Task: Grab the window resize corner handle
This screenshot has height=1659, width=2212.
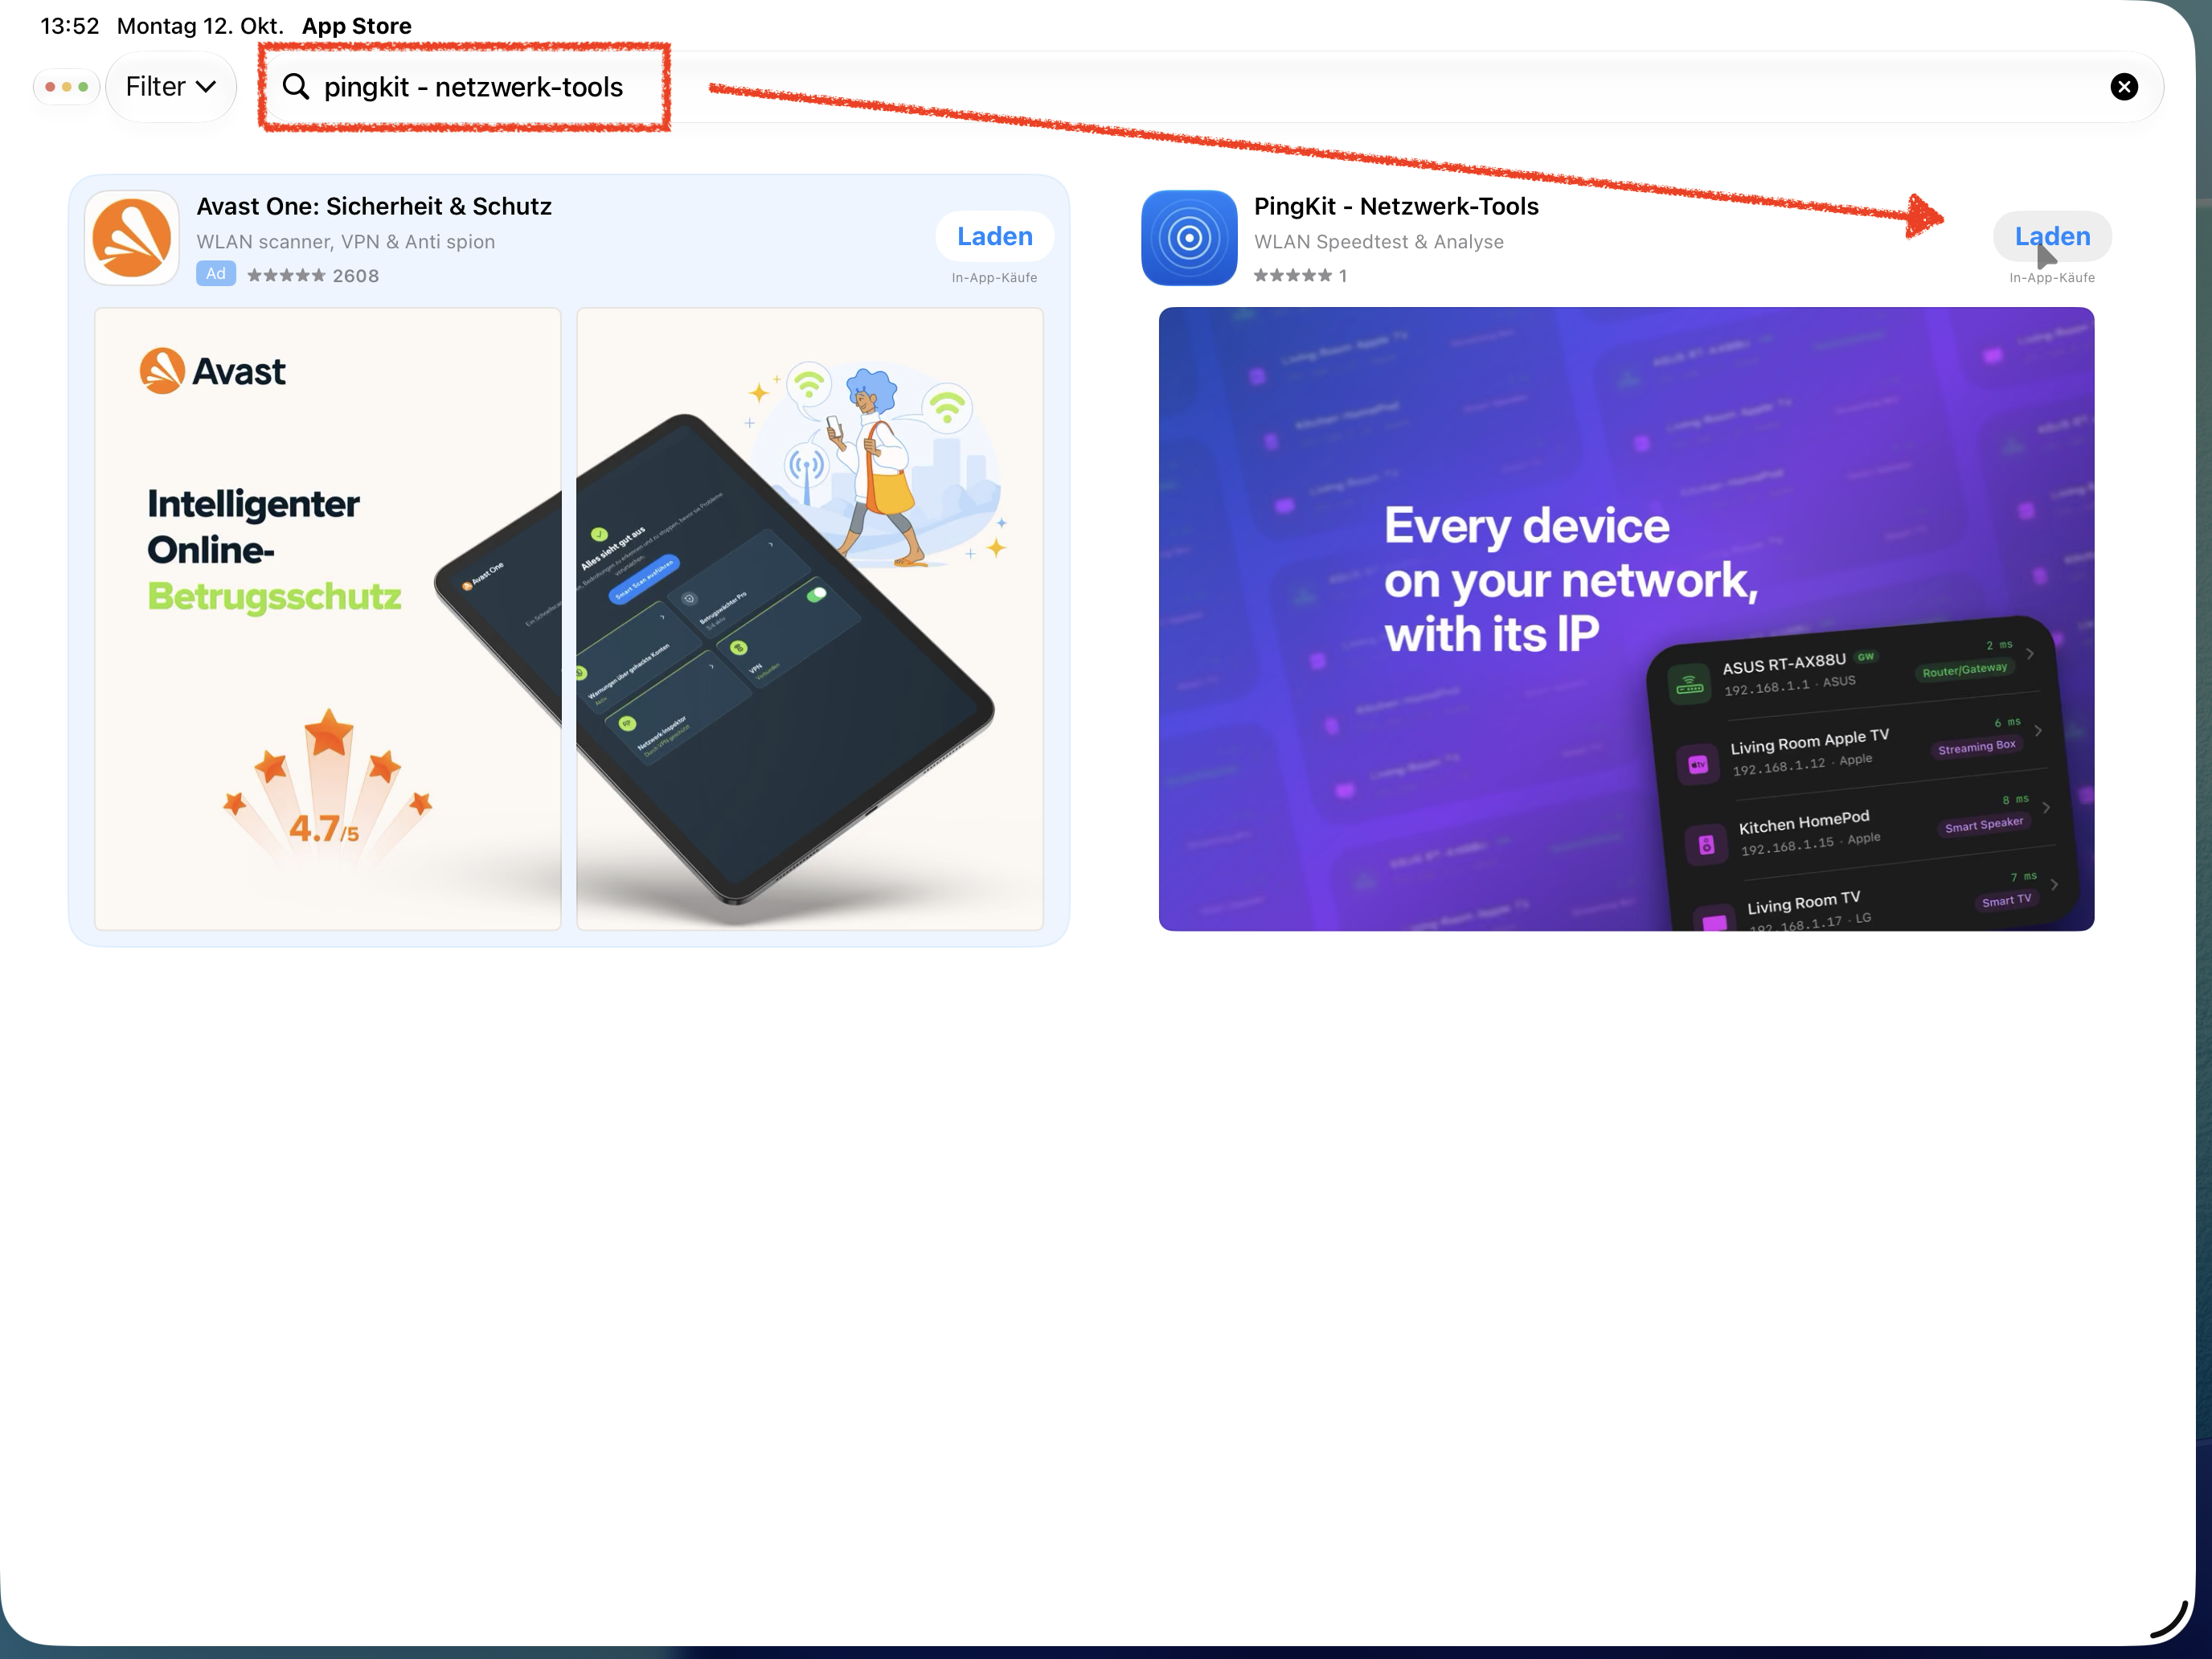Action: coord(2170,1619)
